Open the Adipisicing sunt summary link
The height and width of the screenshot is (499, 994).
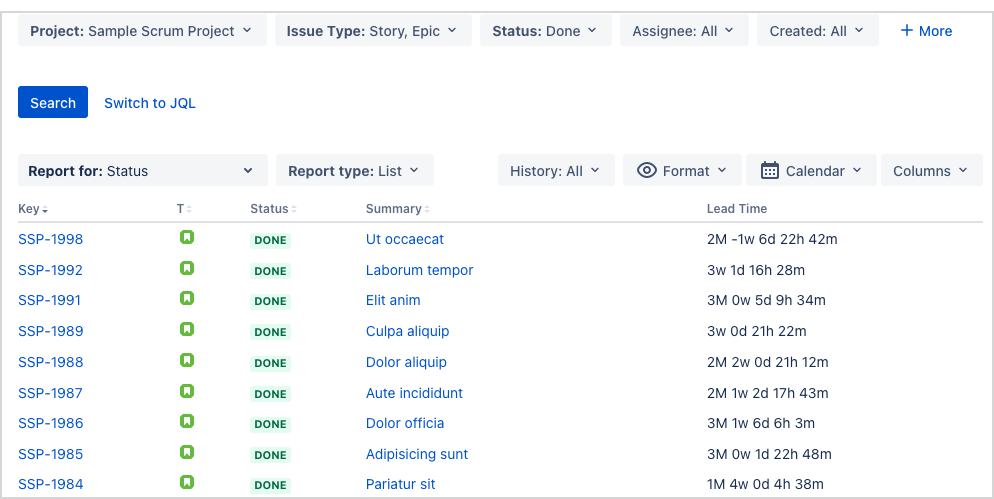click(x=416, y=454)
